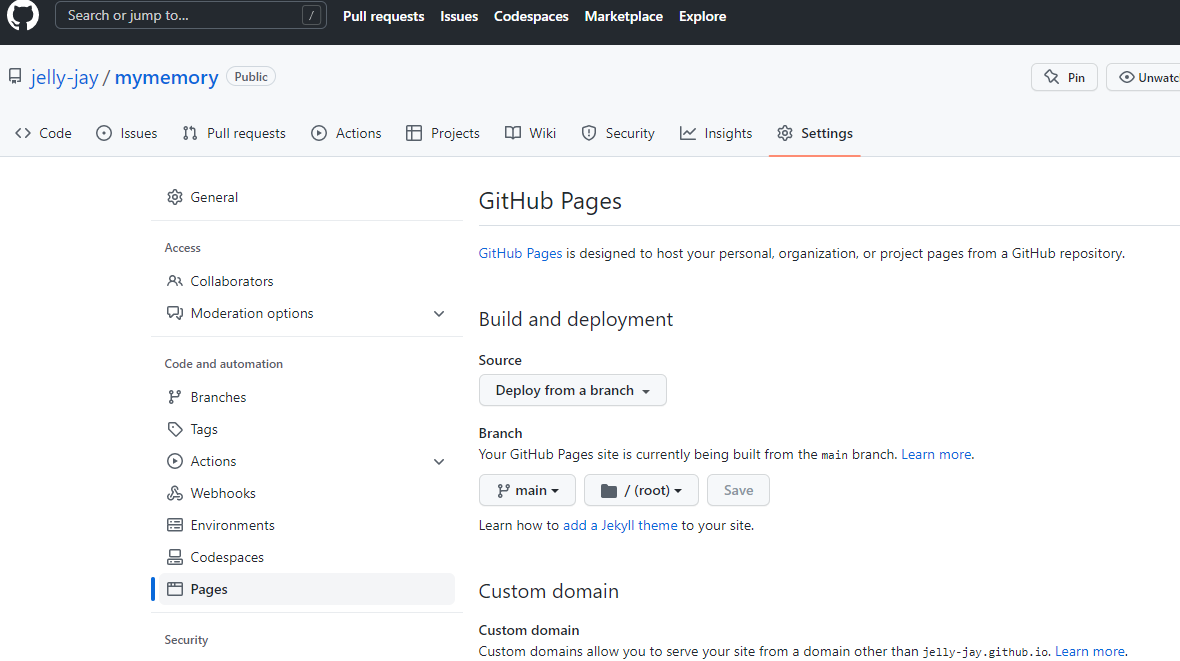Open Pull requests in top navigation
The width and height of the screenshot is (1180, 661).
tap(384, 16)
